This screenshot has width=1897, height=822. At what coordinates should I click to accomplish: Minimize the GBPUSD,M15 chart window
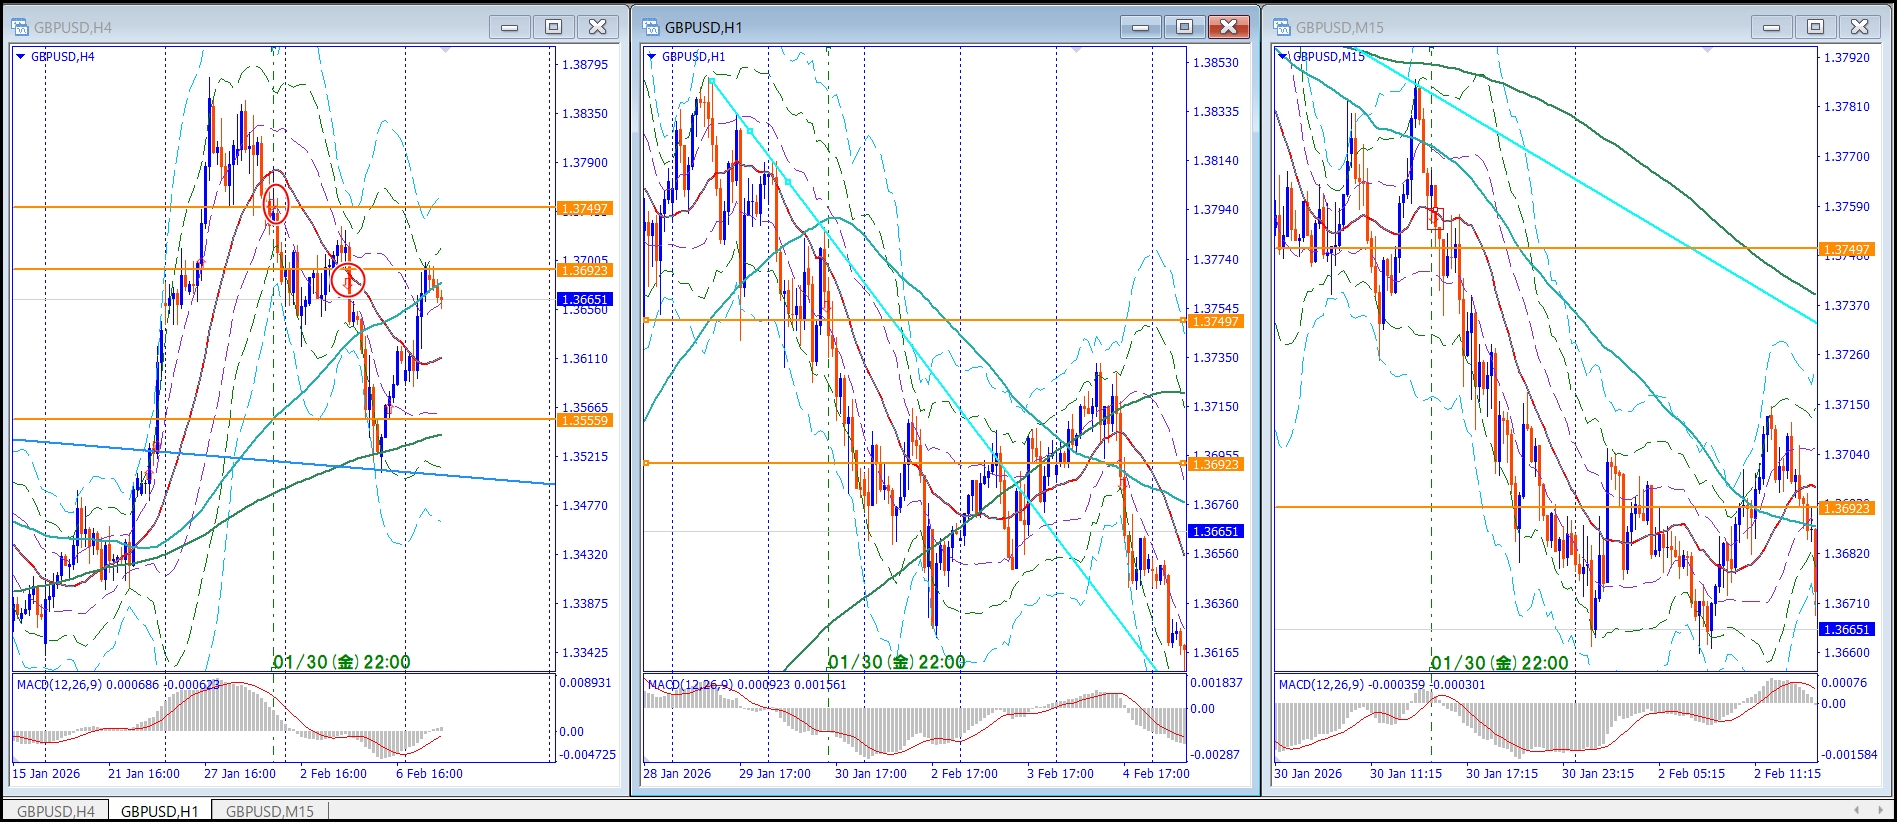[x=1771, y=27]
